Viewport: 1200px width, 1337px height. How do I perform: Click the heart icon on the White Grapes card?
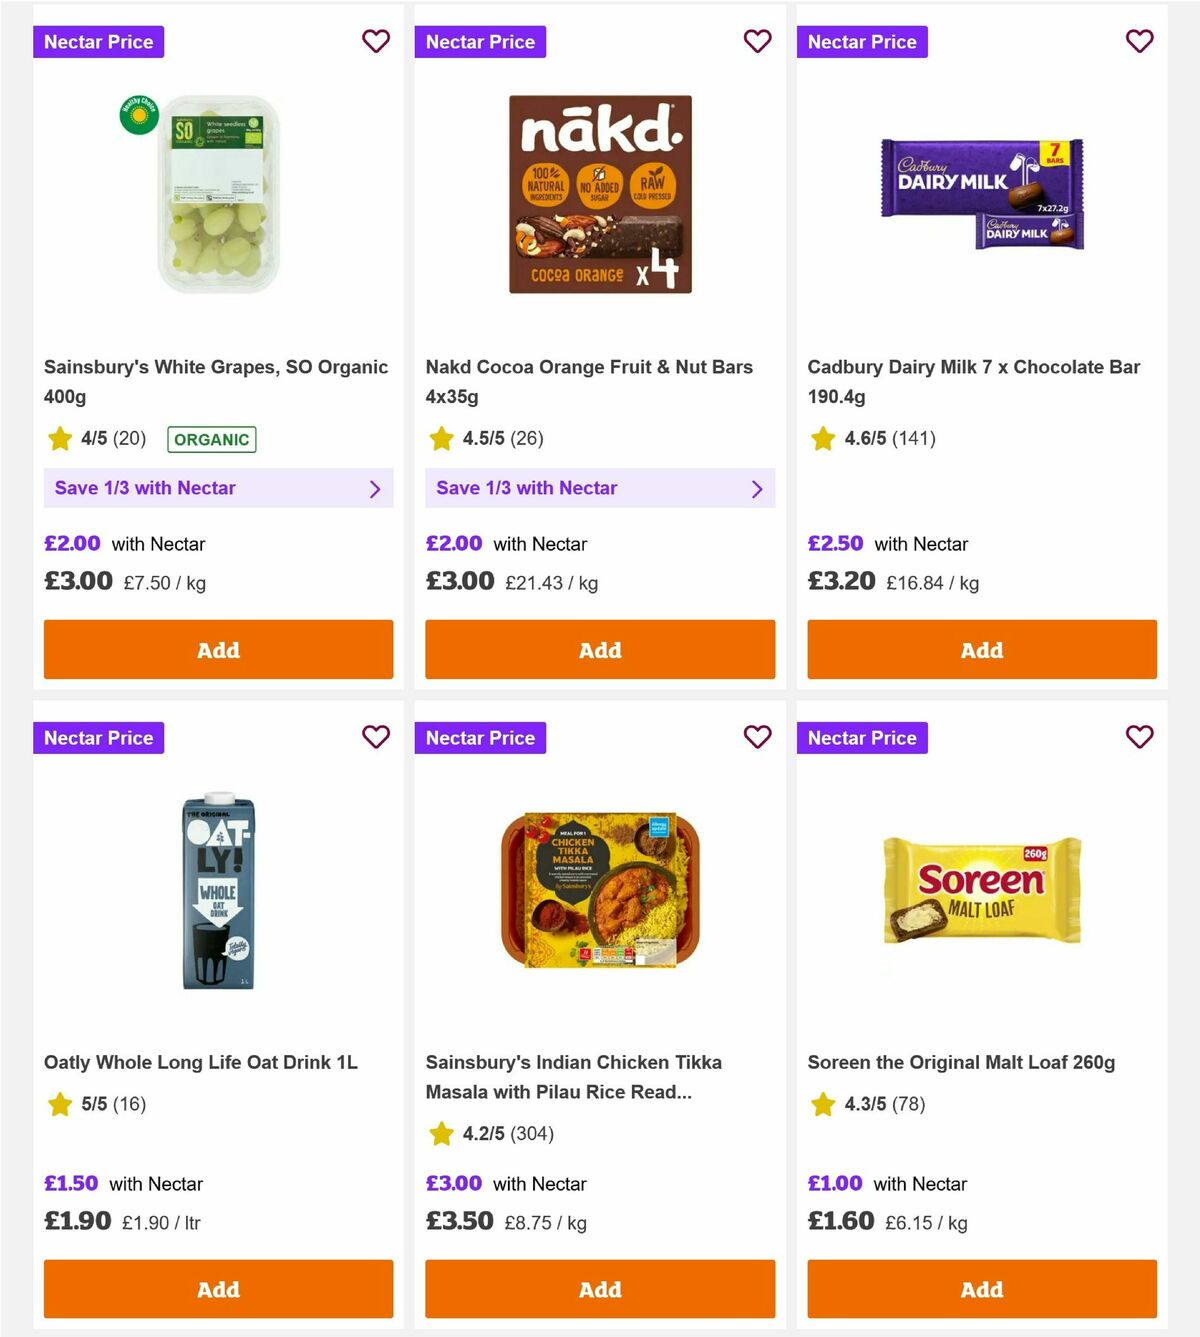point(376,41)
